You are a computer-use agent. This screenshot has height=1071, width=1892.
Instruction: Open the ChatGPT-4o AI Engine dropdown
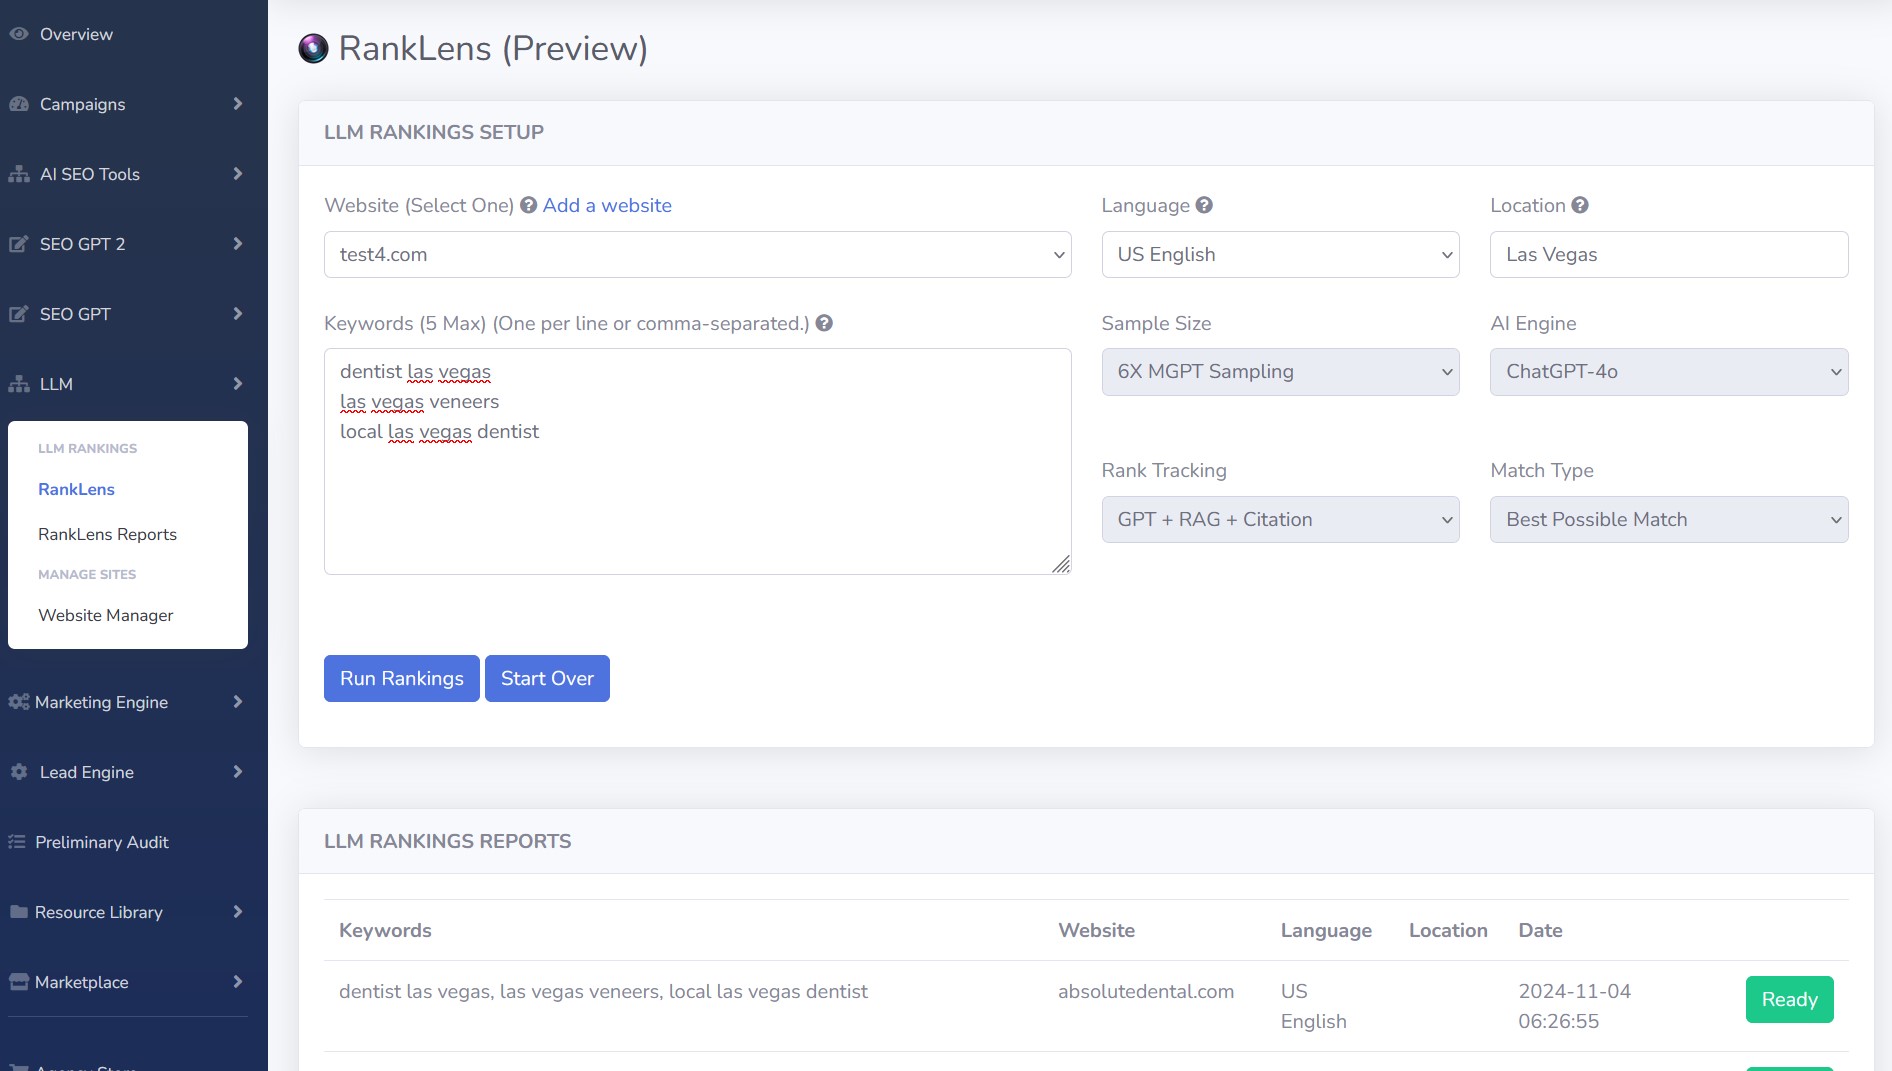click(1669, 372)
